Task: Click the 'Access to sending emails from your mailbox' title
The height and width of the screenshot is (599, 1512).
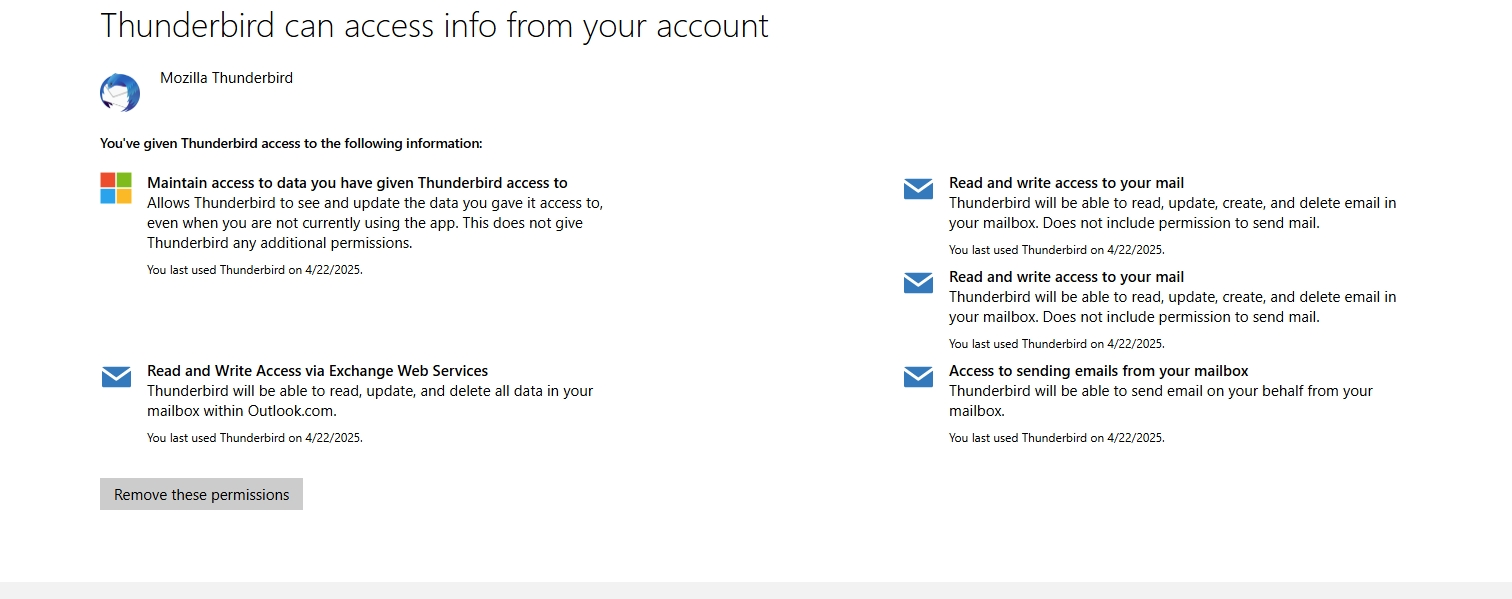Action: tap(1098, 371)
